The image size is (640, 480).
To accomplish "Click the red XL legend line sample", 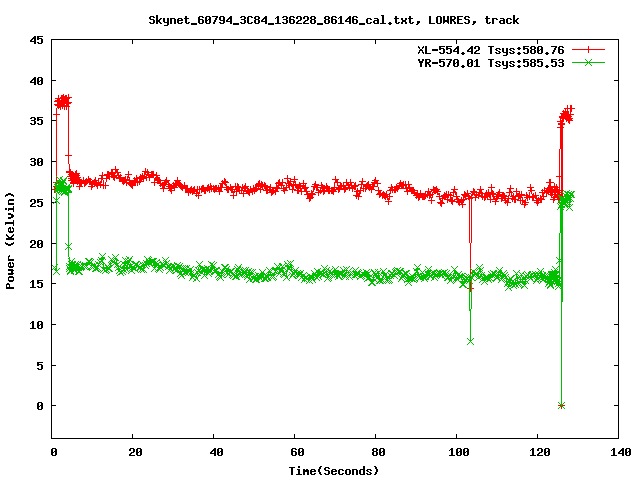I will (588, 50).
